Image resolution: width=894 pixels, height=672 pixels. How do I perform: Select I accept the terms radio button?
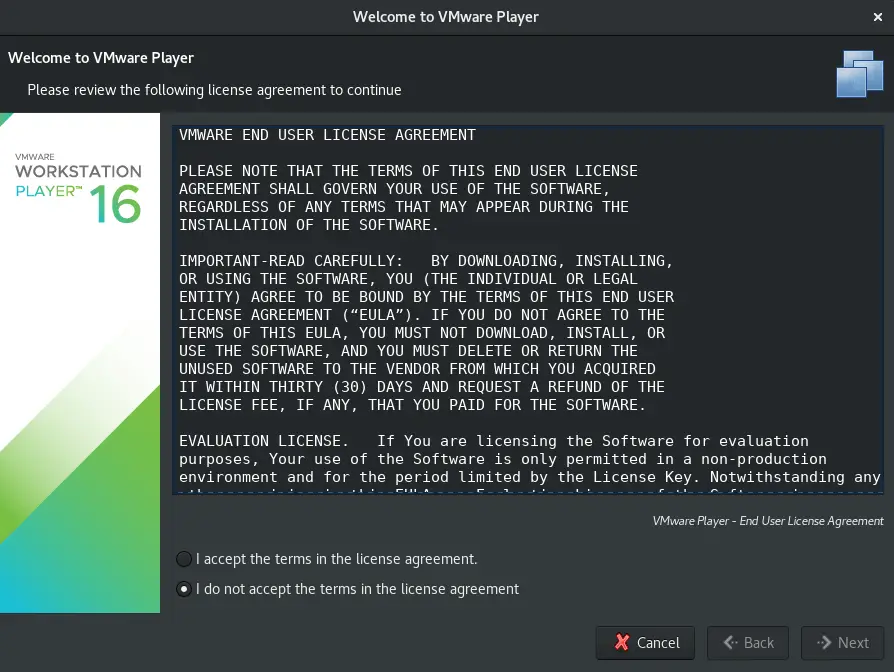(184, 559)
